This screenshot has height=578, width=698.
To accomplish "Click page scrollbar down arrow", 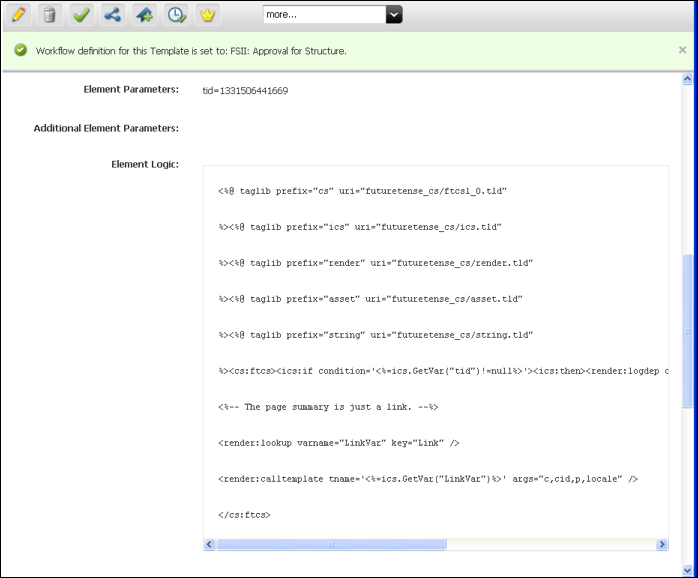I will pos(687,570).
